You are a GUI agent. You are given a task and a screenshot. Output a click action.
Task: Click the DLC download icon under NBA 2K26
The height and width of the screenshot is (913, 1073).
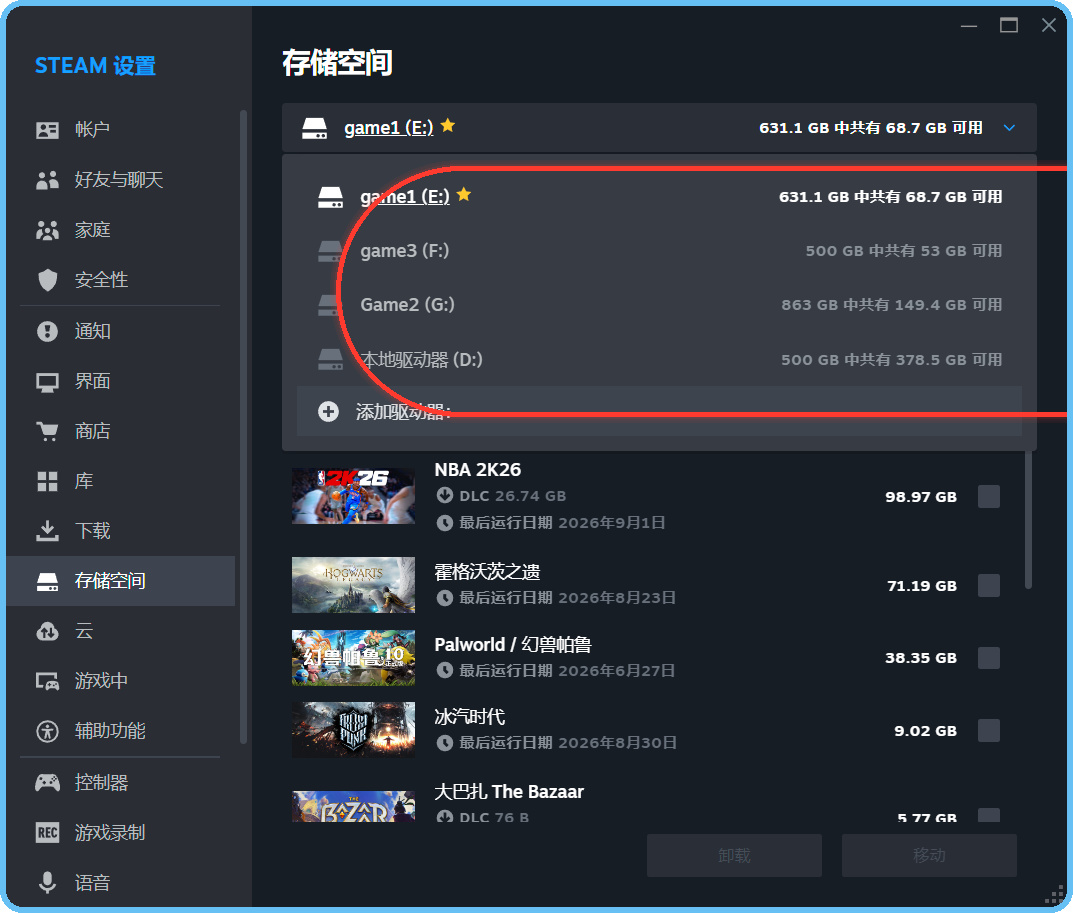445,496
